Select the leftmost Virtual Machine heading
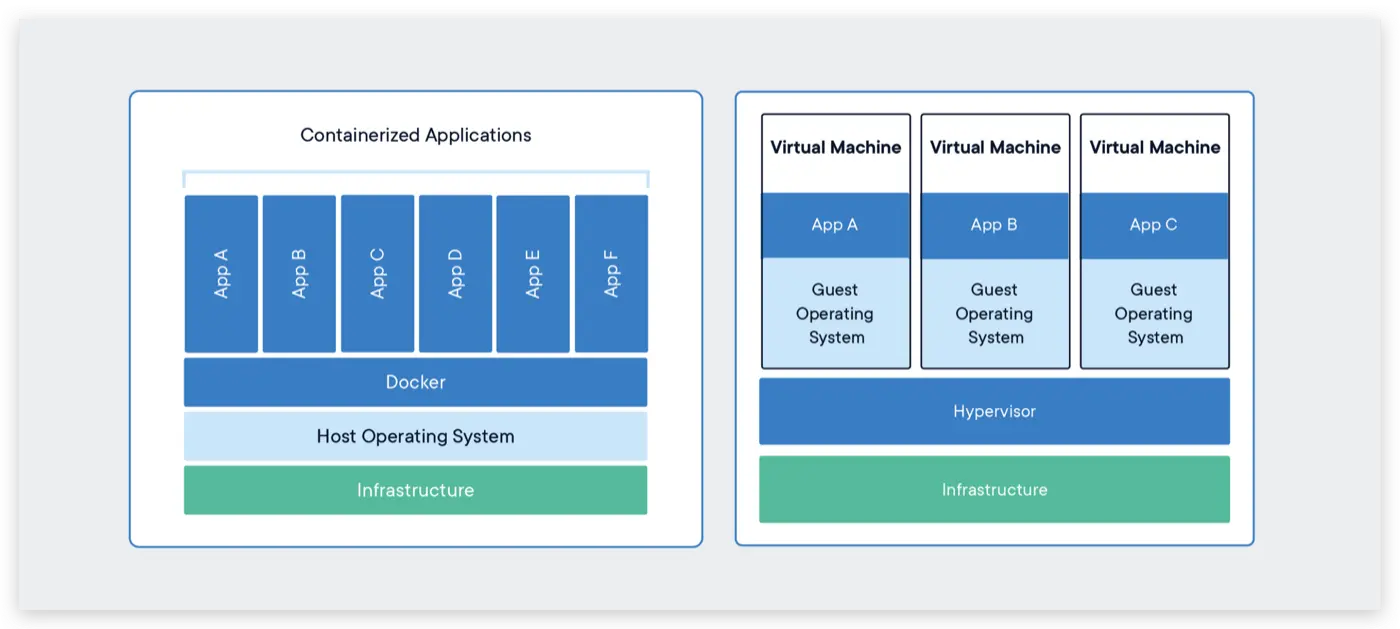 [835, 147]
